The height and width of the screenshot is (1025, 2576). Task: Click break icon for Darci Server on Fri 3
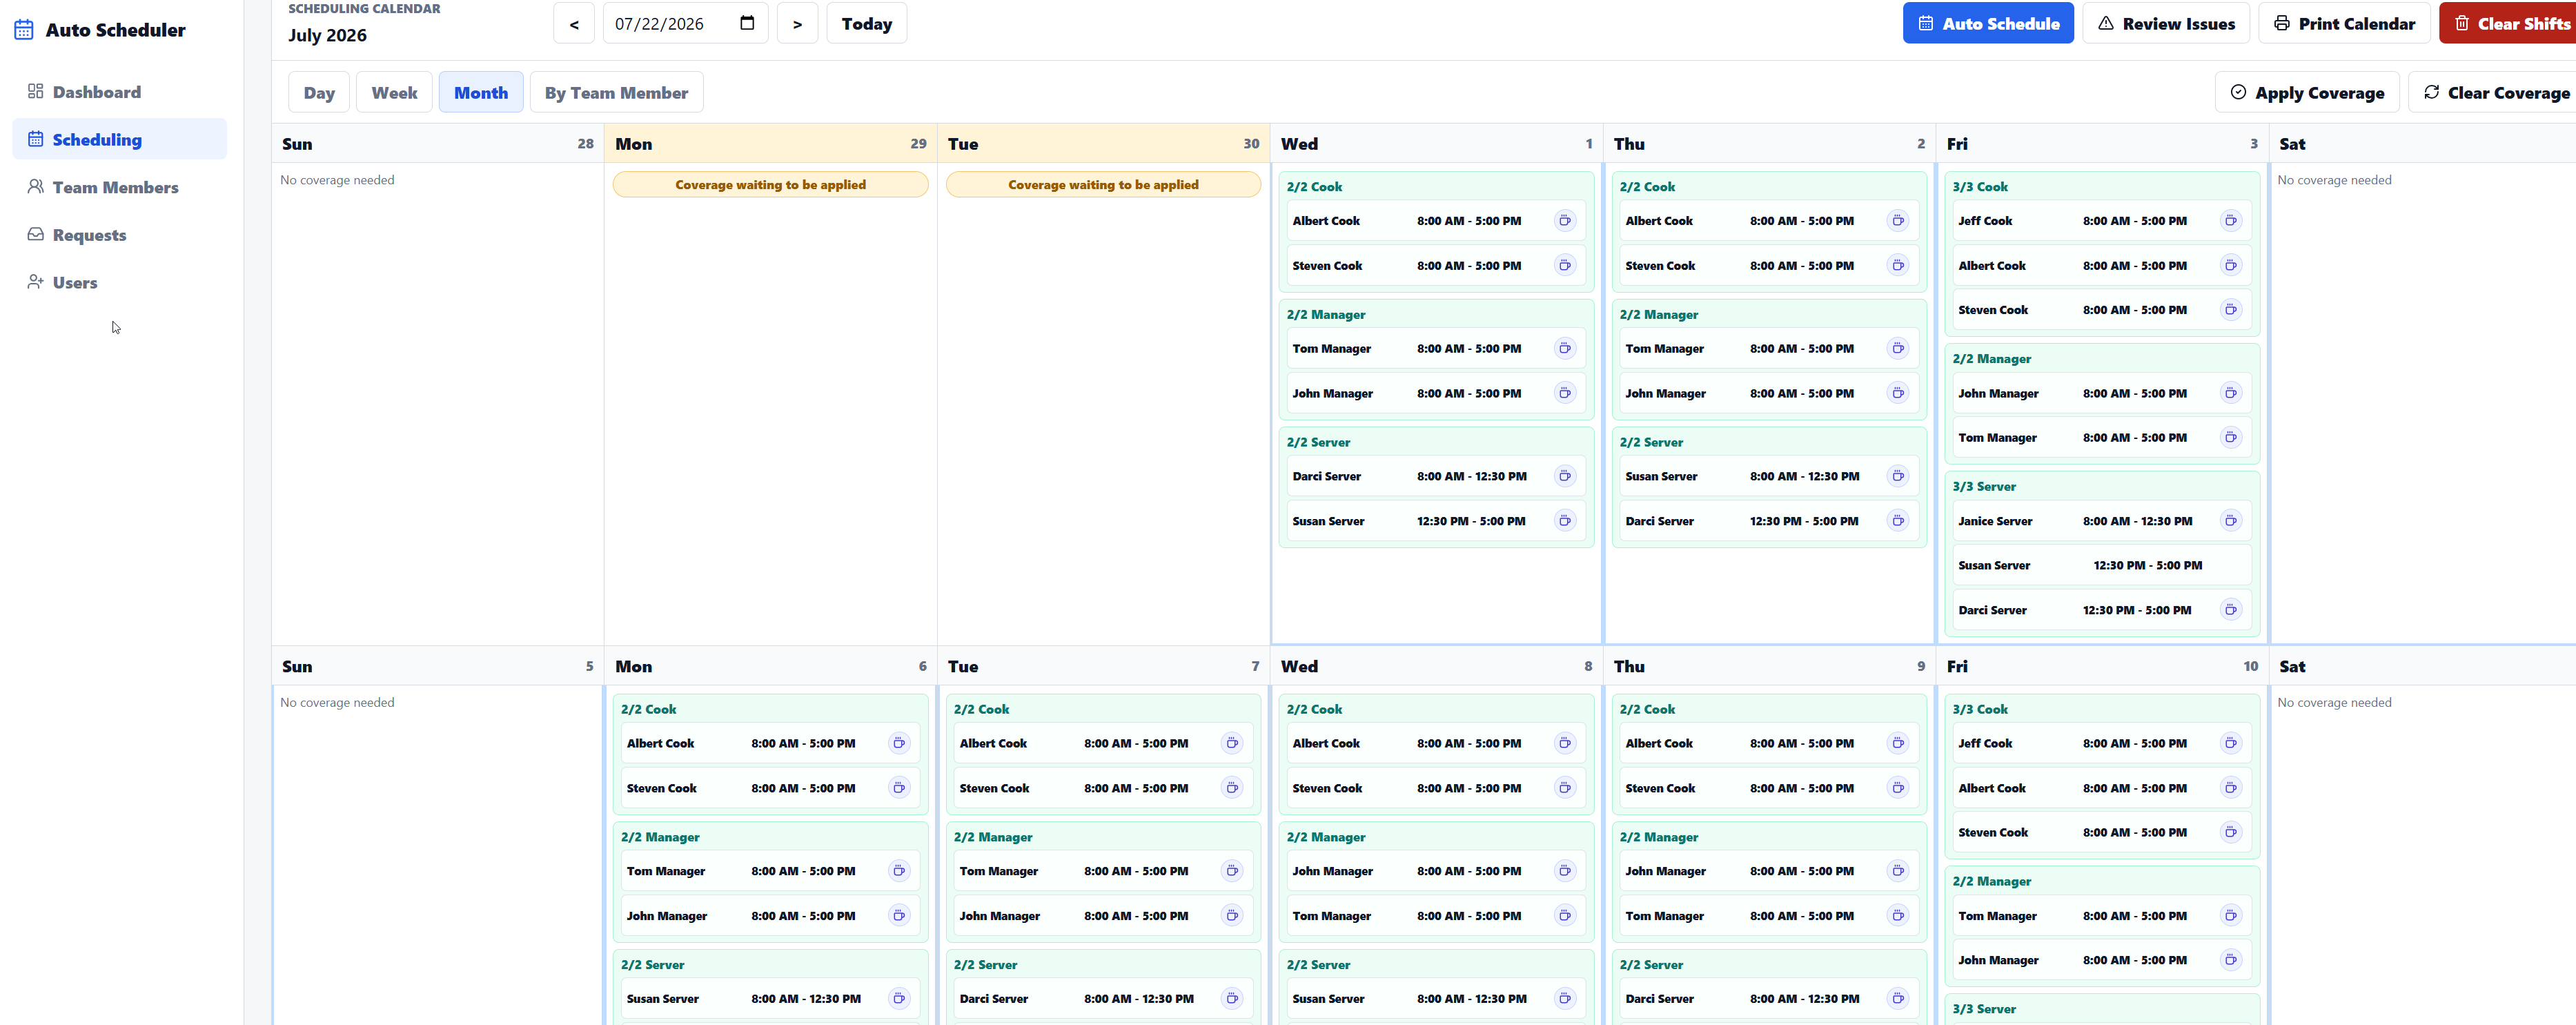tap(2230, 610)
